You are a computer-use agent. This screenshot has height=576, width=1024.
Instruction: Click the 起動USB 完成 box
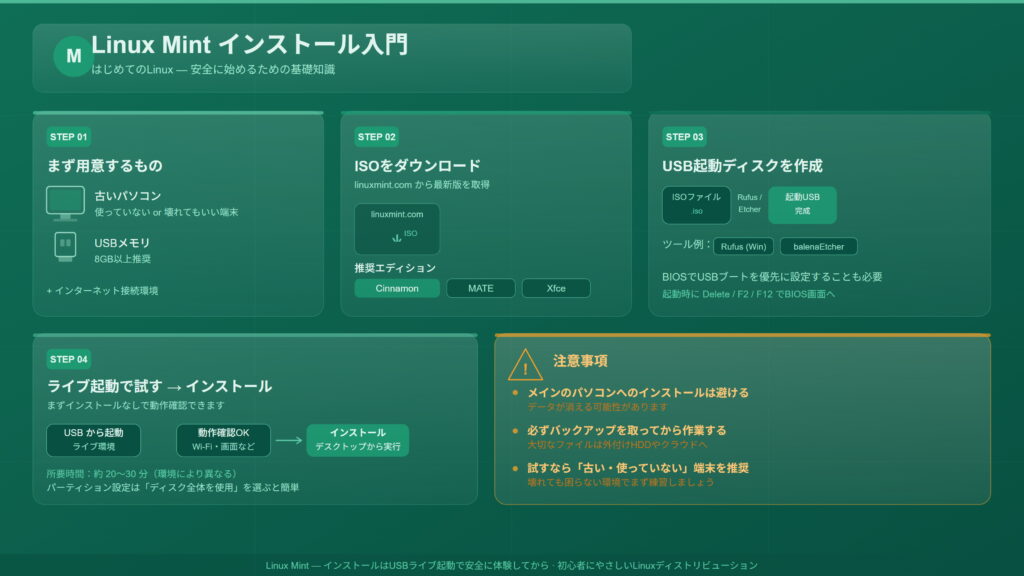802,205
